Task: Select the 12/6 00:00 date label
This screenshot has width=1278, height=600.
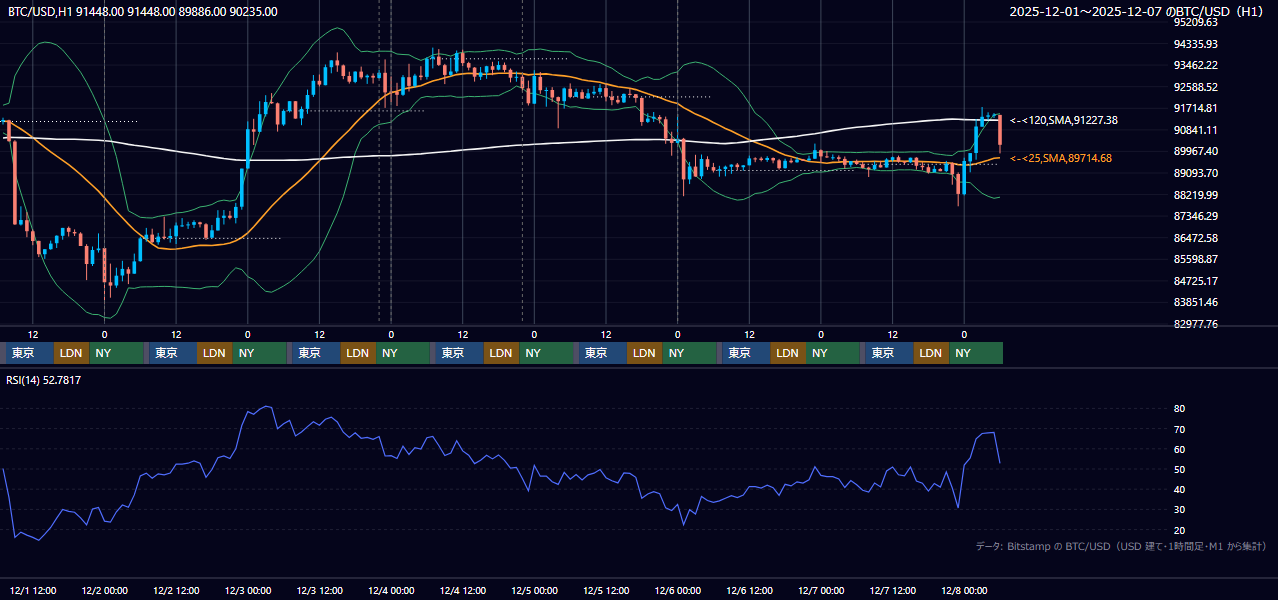Action: click(x=678, y=591)
